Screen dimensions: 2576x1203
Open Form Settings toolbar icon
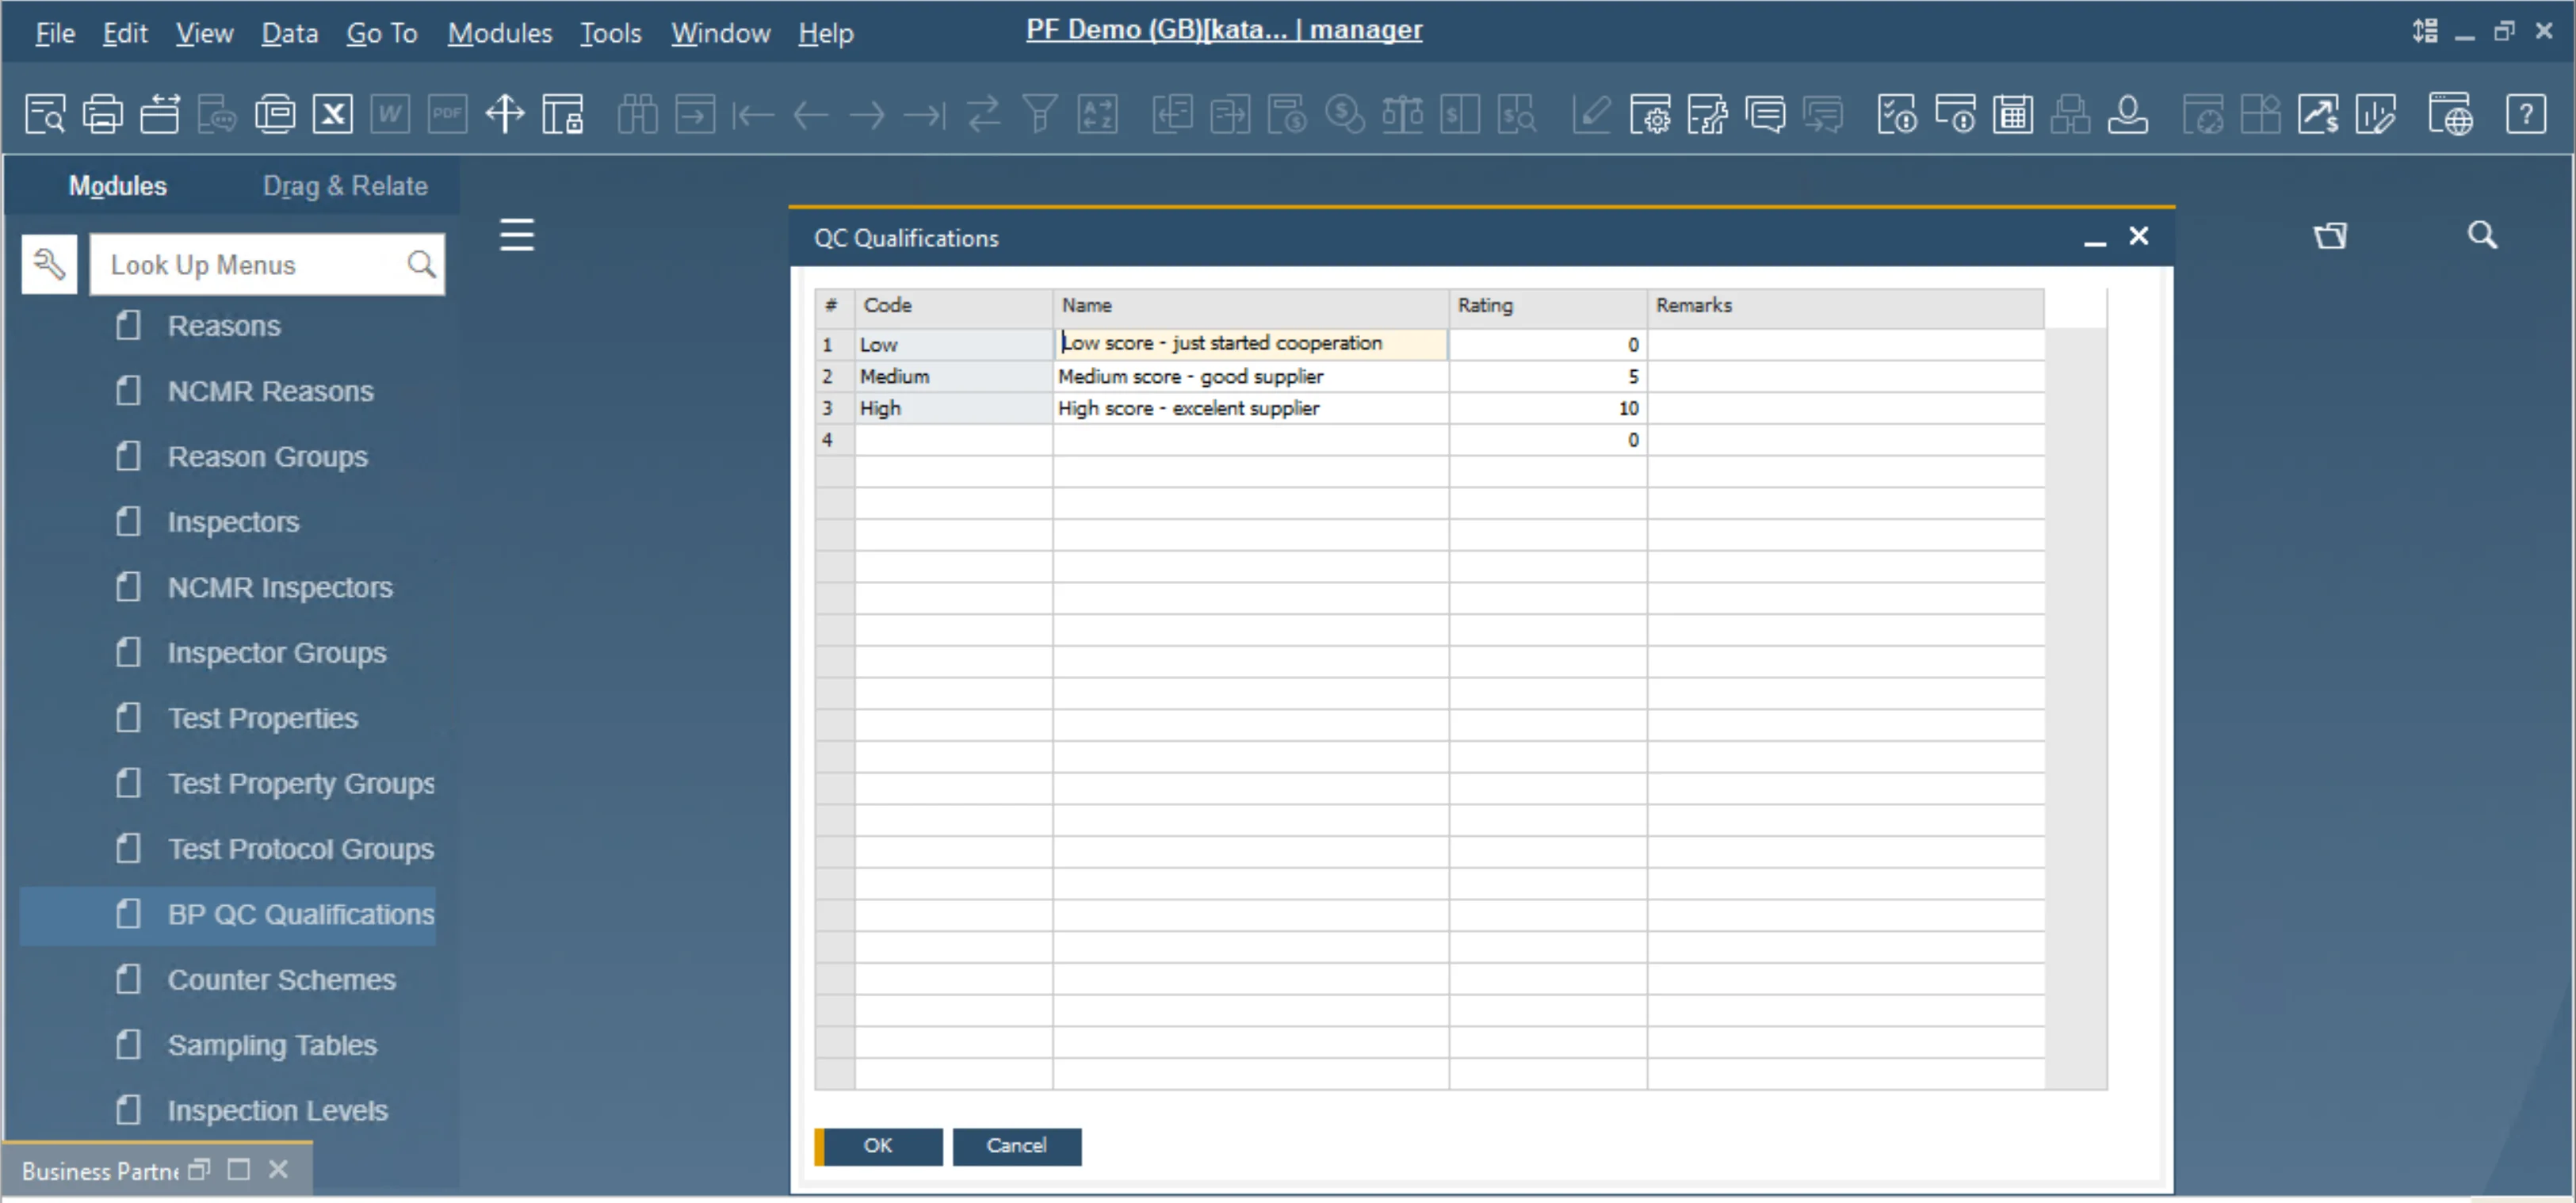(x=1649, y=113)
